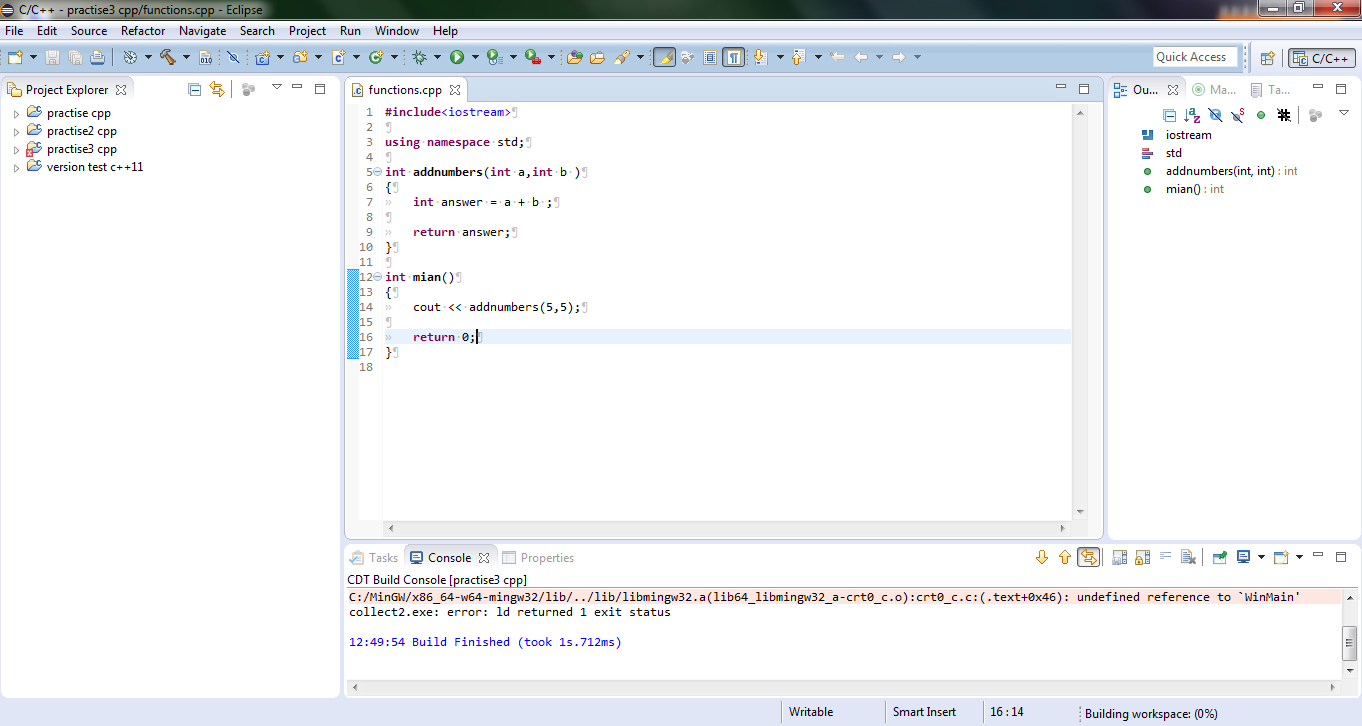Viewport: 1362px width, 726px height.
Task: Click the Previous Error up arrow in Console
Action: point(1064,557)
